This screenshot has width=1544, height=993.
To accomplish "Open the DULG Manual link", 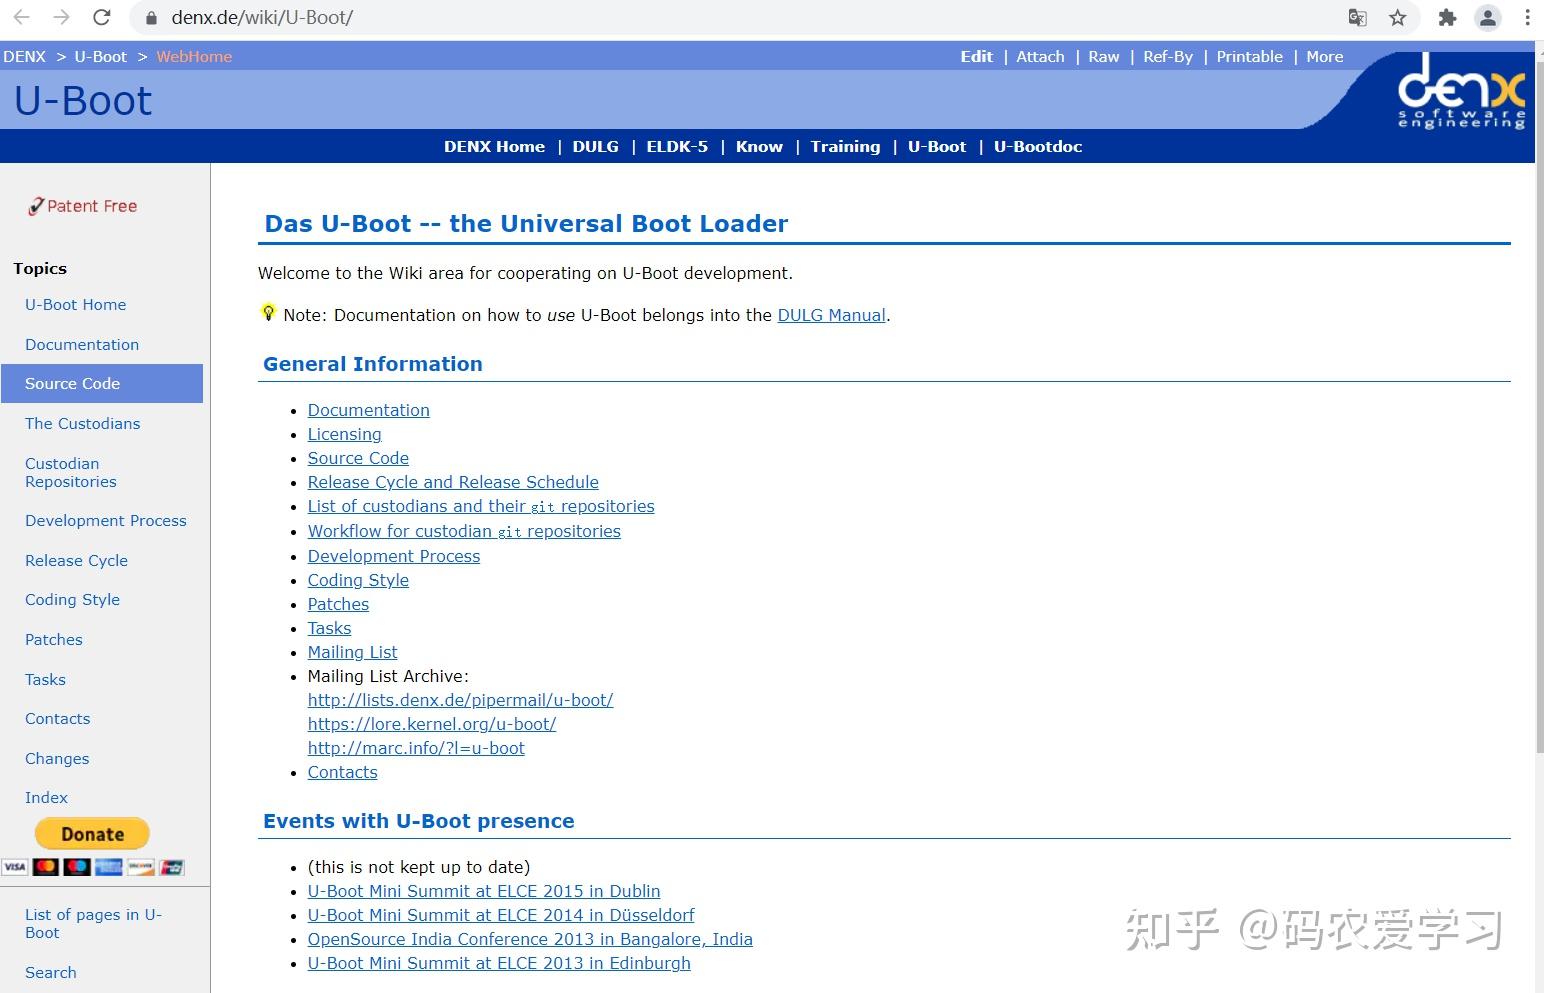I will point(831,315).
